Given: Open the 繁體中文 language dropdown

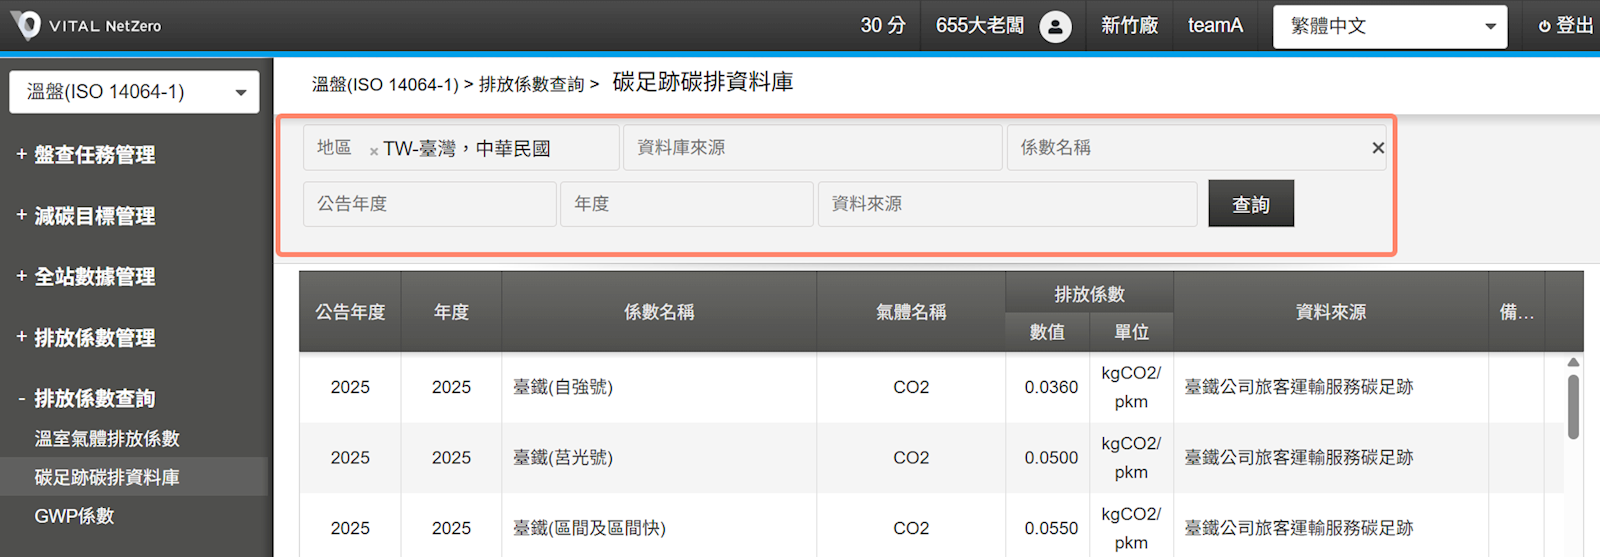Looking at the screenshot, I should (x=1389, y=26).
